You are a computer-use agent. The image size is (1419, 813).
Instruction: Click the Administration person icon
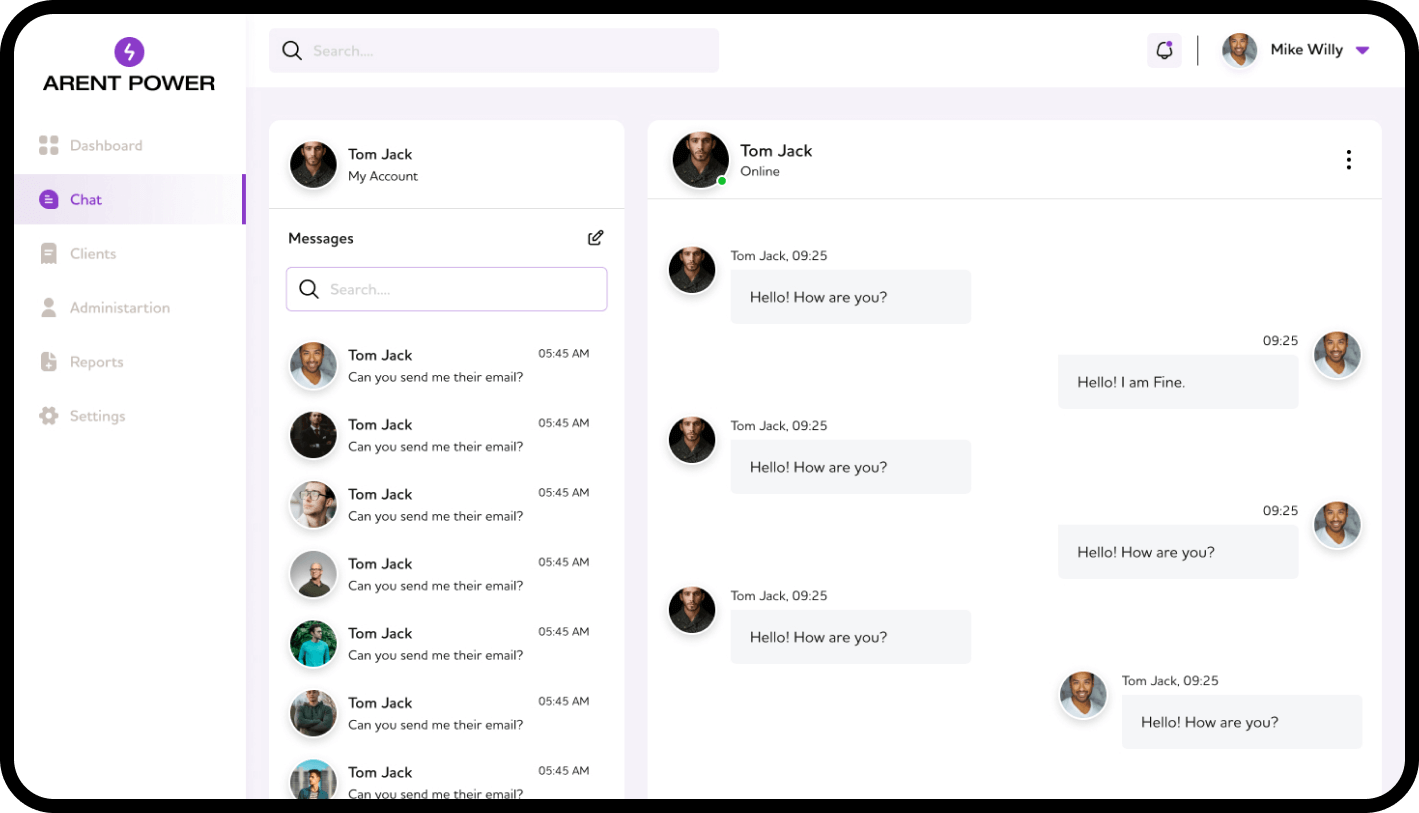point(49,308)
